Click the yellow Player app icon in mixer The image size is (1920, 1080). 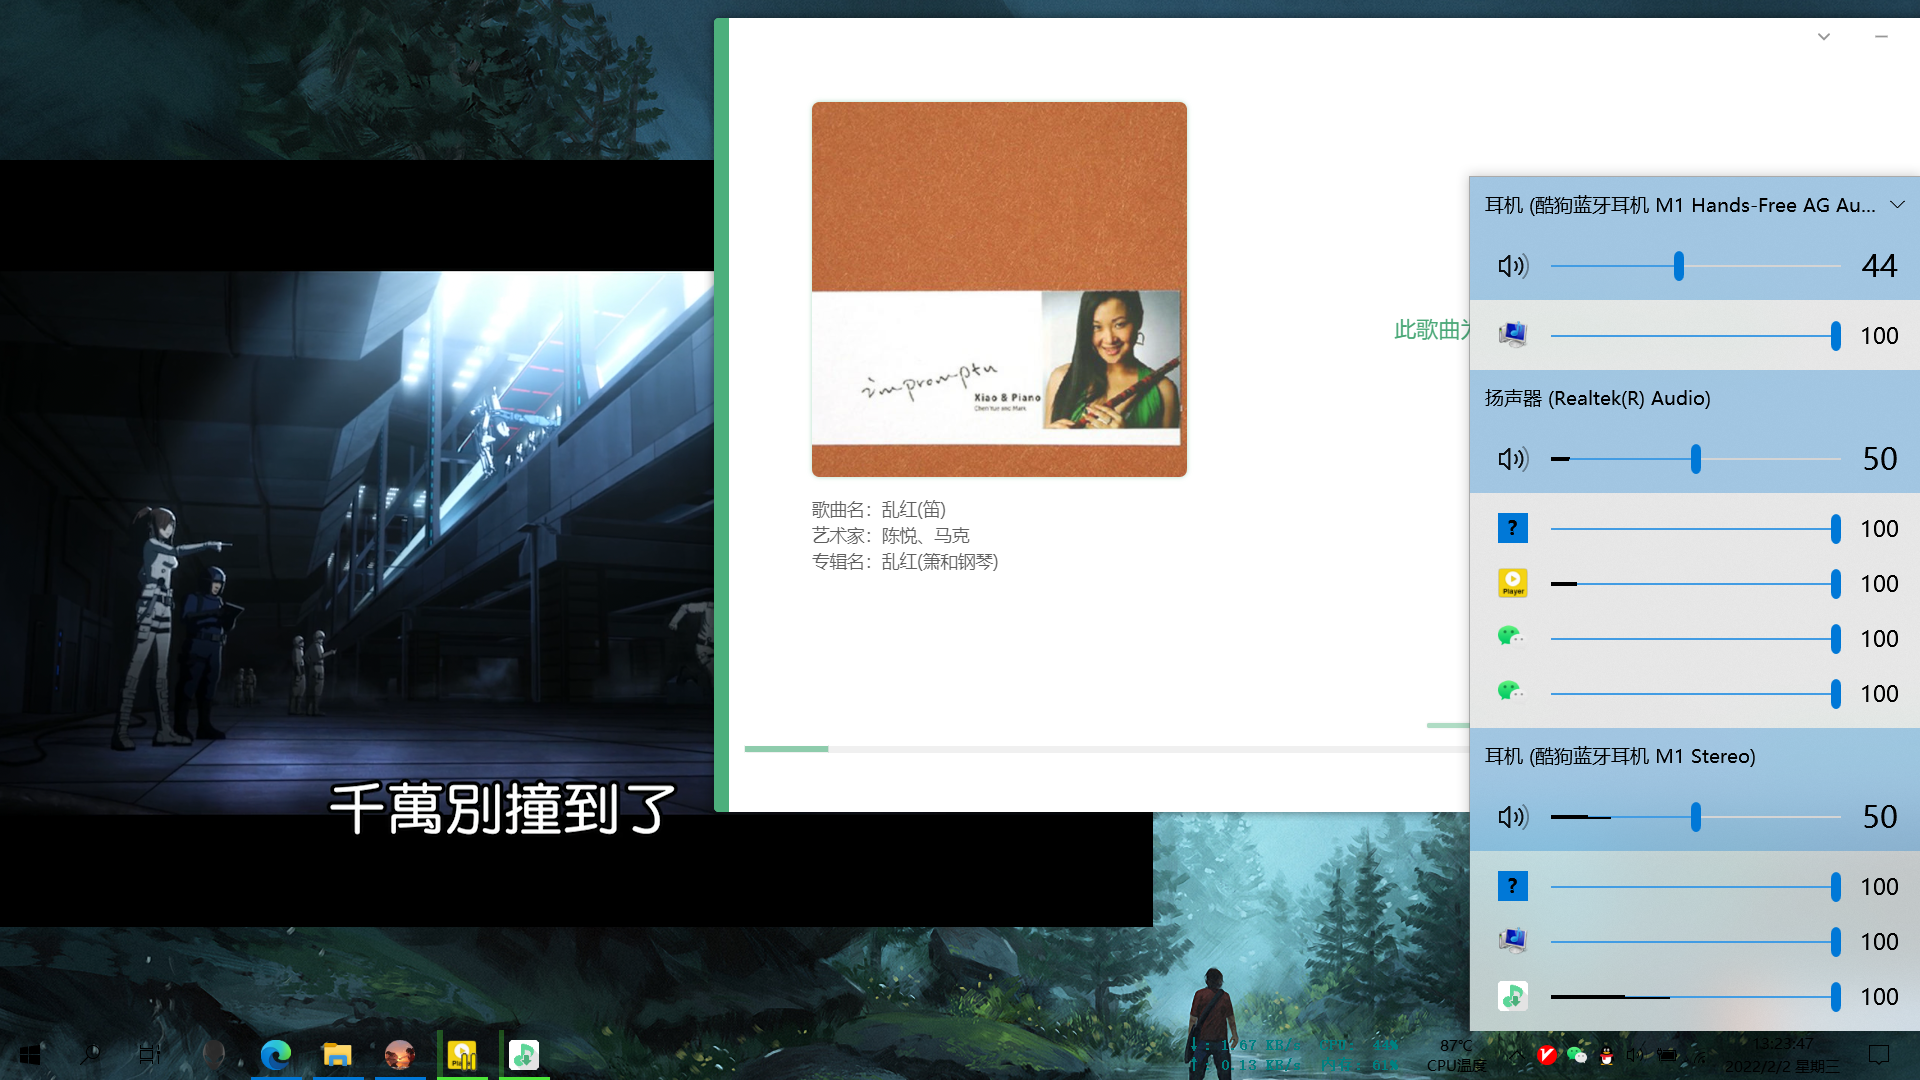1512,583
